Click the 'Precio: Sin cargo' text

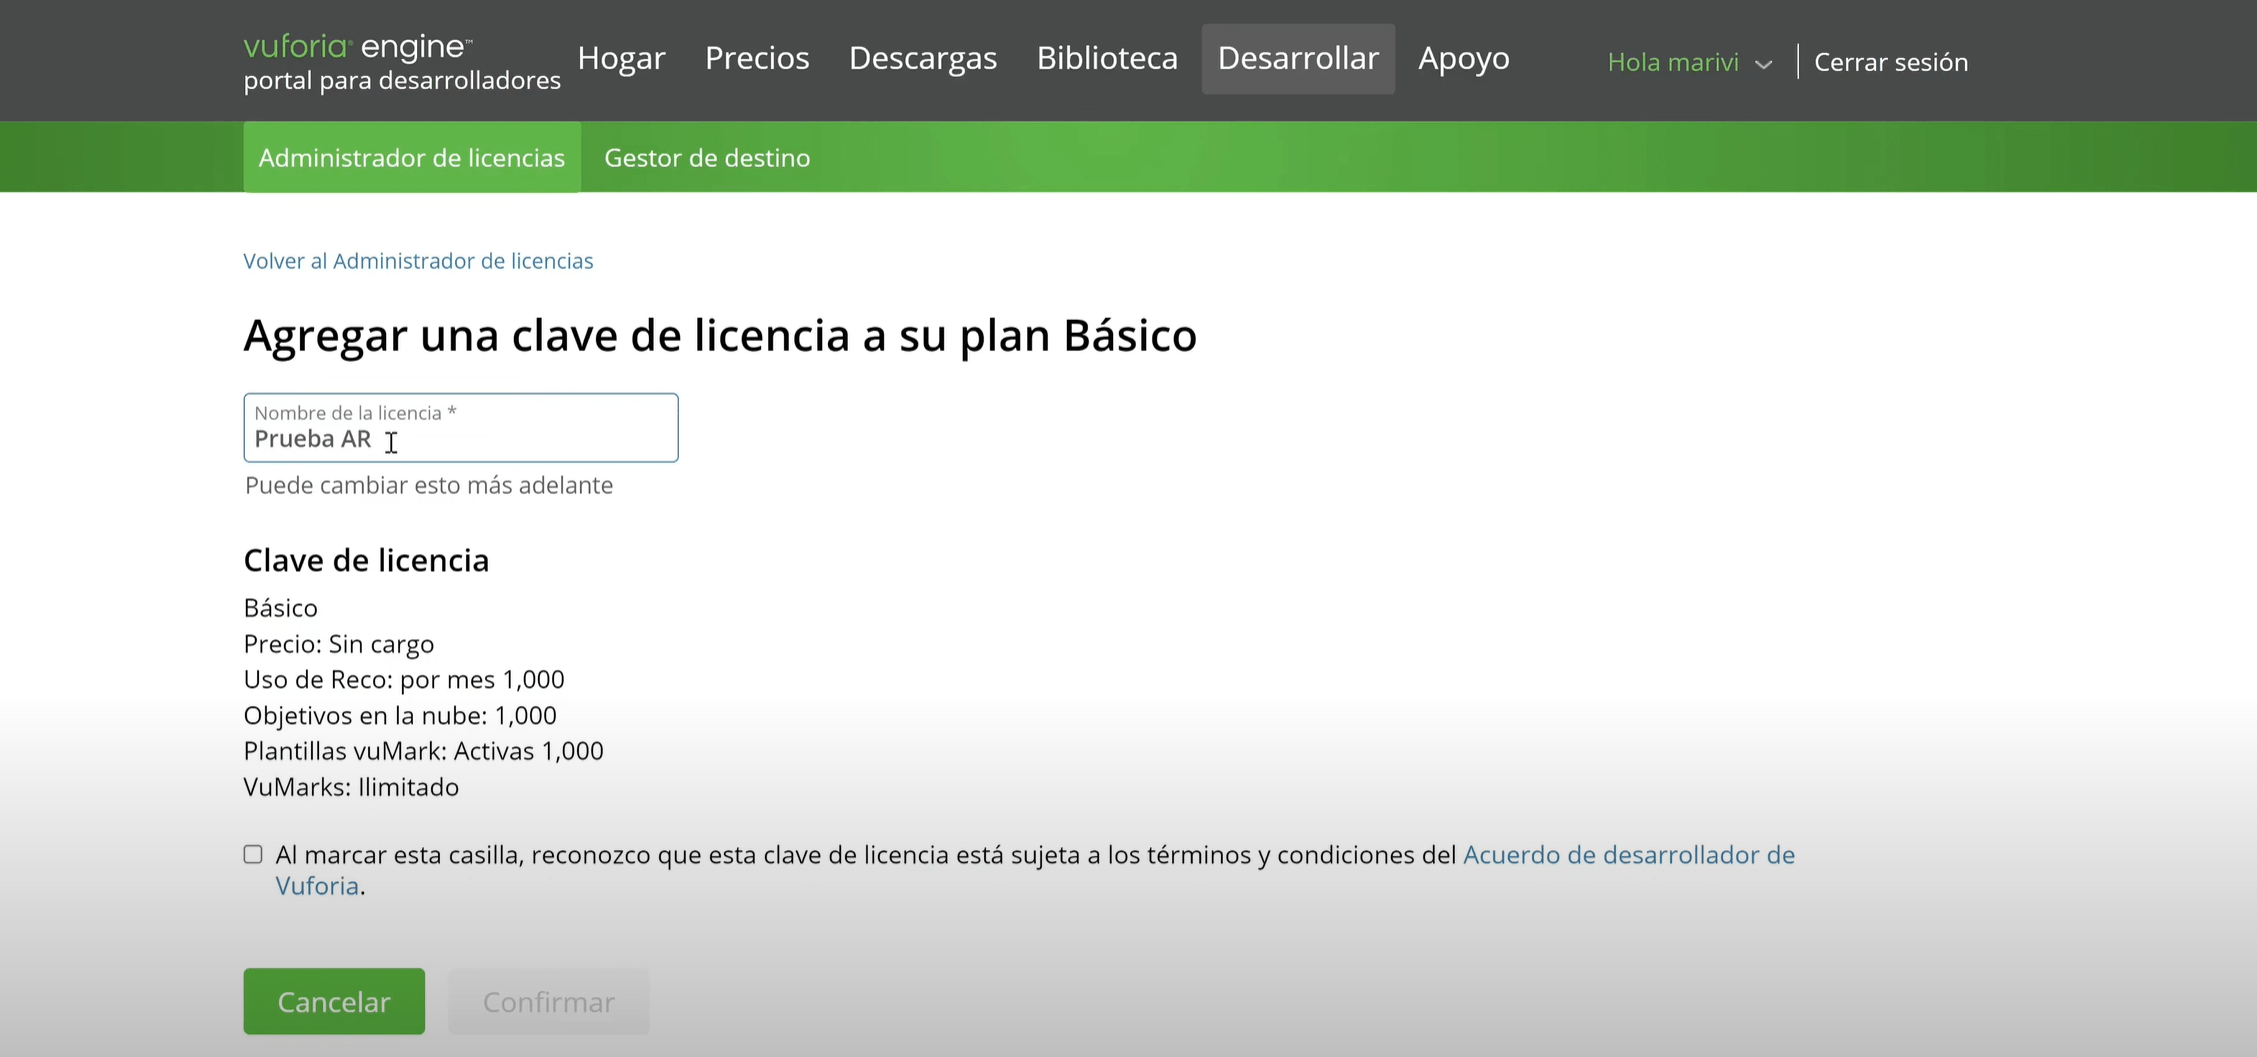pyautogui.click(x=339, y=644)
